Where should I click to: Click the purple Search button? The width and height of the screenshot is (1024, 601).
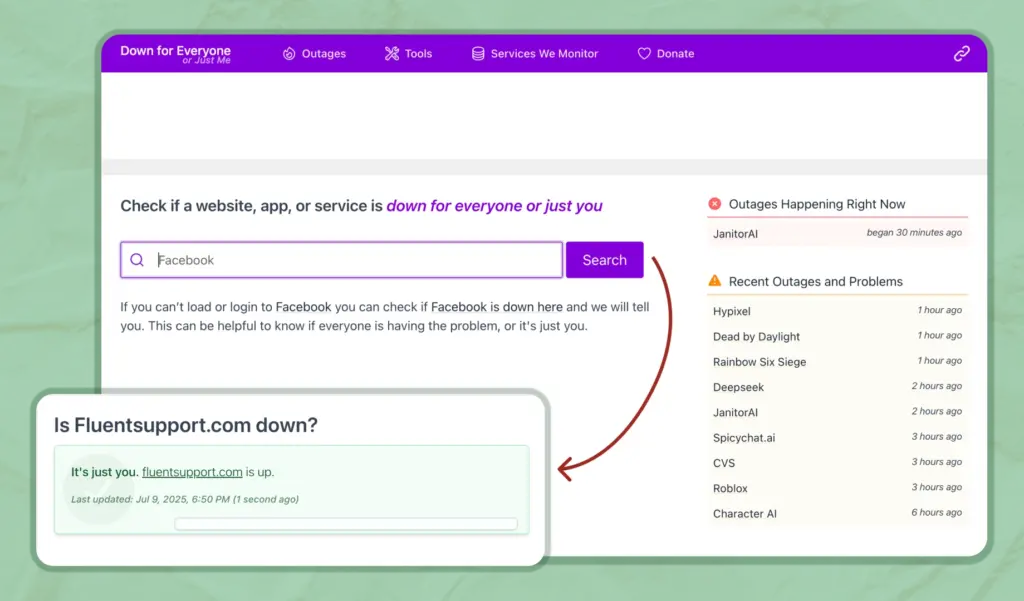click(x=605, y=260)
